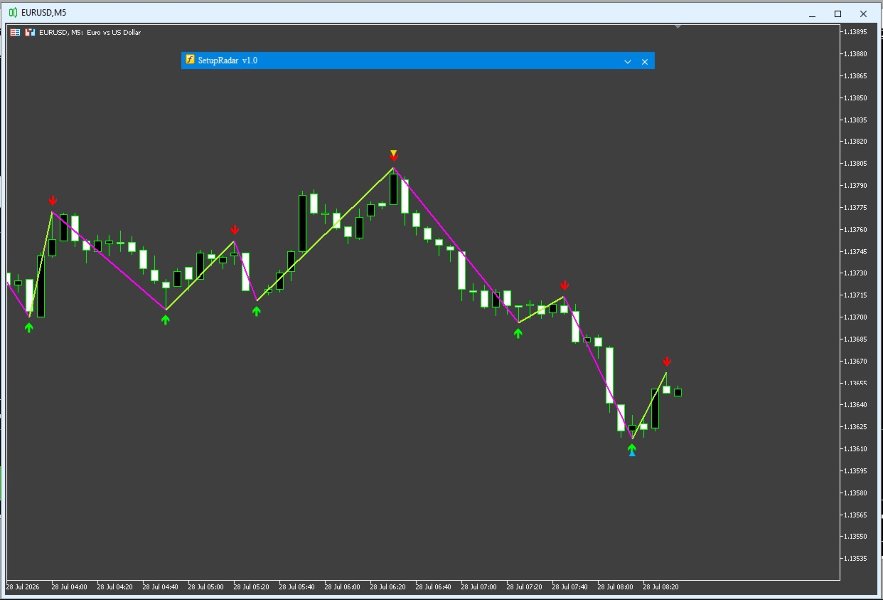Minimize the EURUSD,M5 chart window
The image size is (883, 600).
pos(812,14)
